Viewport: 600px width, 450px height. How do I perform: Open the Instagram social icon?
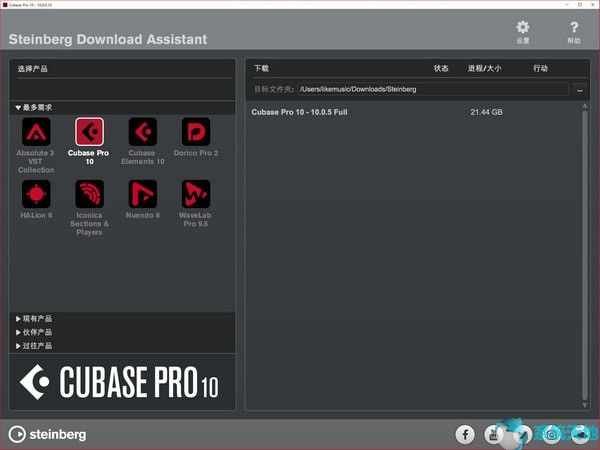point(551,434)
